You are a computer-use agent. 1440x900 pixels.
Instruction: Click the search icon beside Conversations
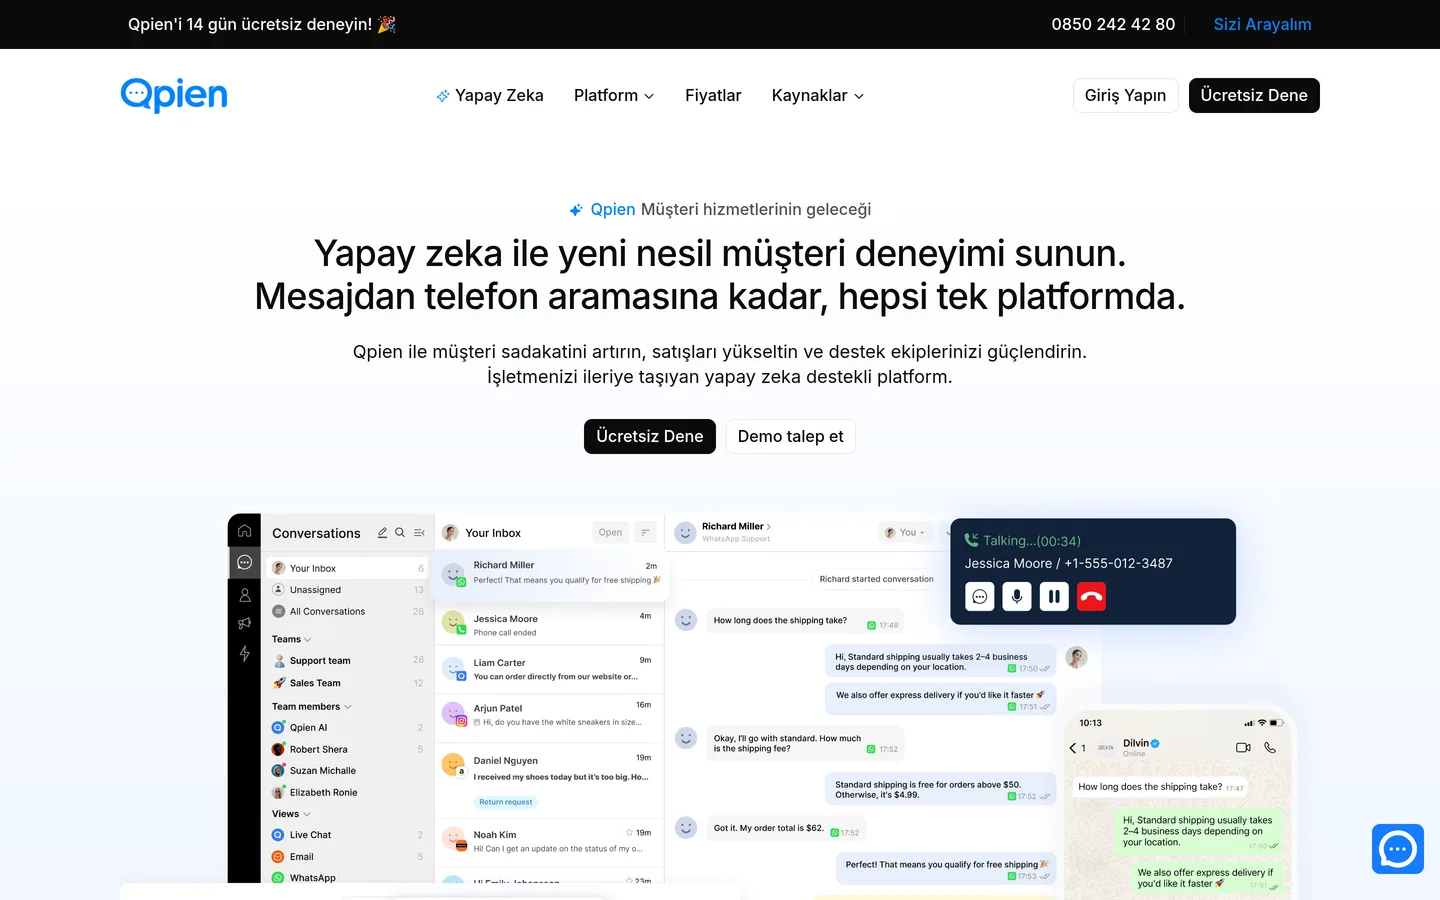coord(400,533)
